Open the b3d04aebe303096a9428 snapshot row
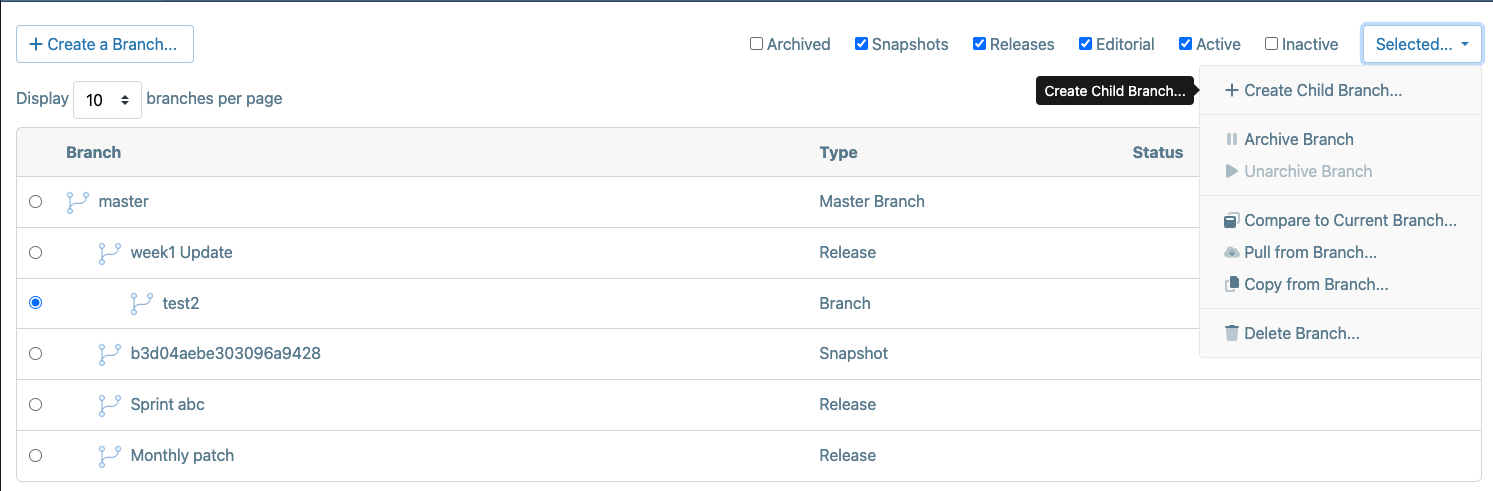This screenshot has width=1493, height=491. [749, 354]
